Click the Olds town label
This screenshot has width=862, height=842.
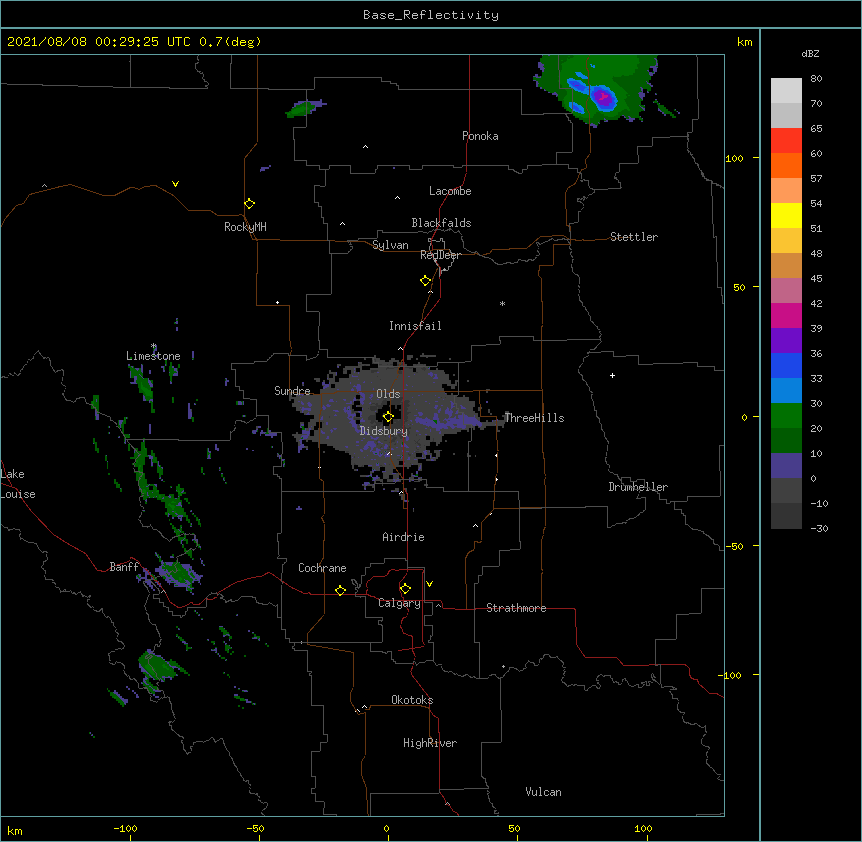(388, 394)
